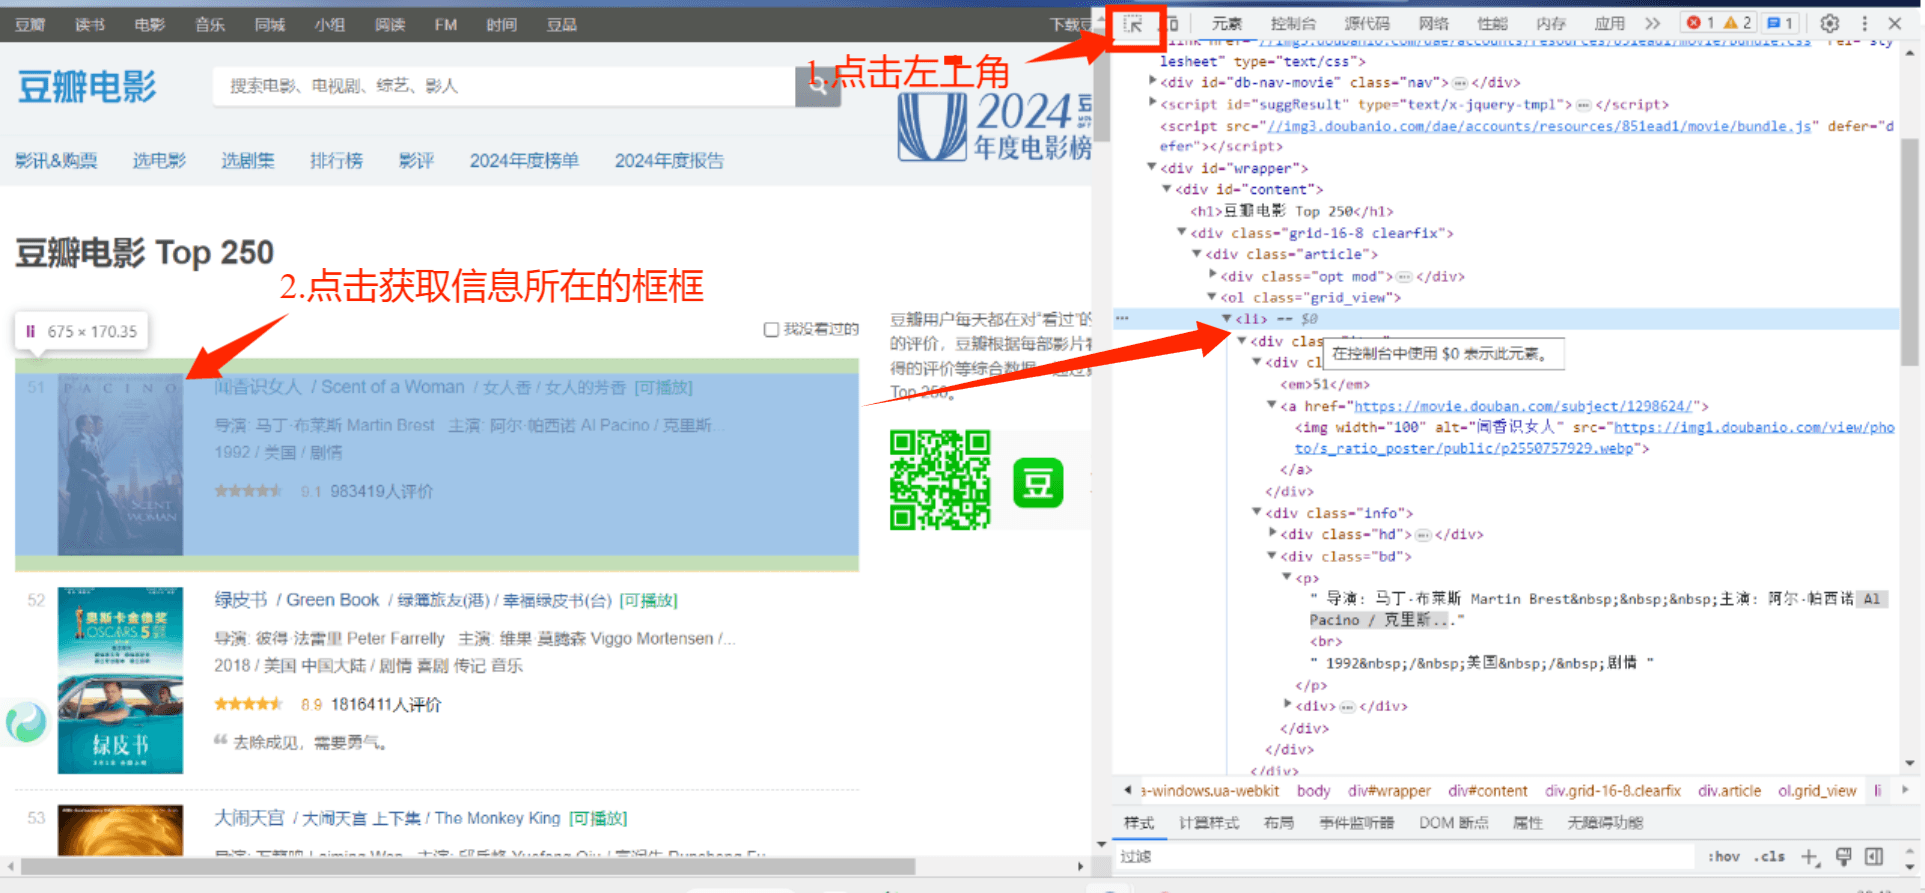
Task: Open the 无障碍功能 accessibility tab
Action: tap(1605, 823)
